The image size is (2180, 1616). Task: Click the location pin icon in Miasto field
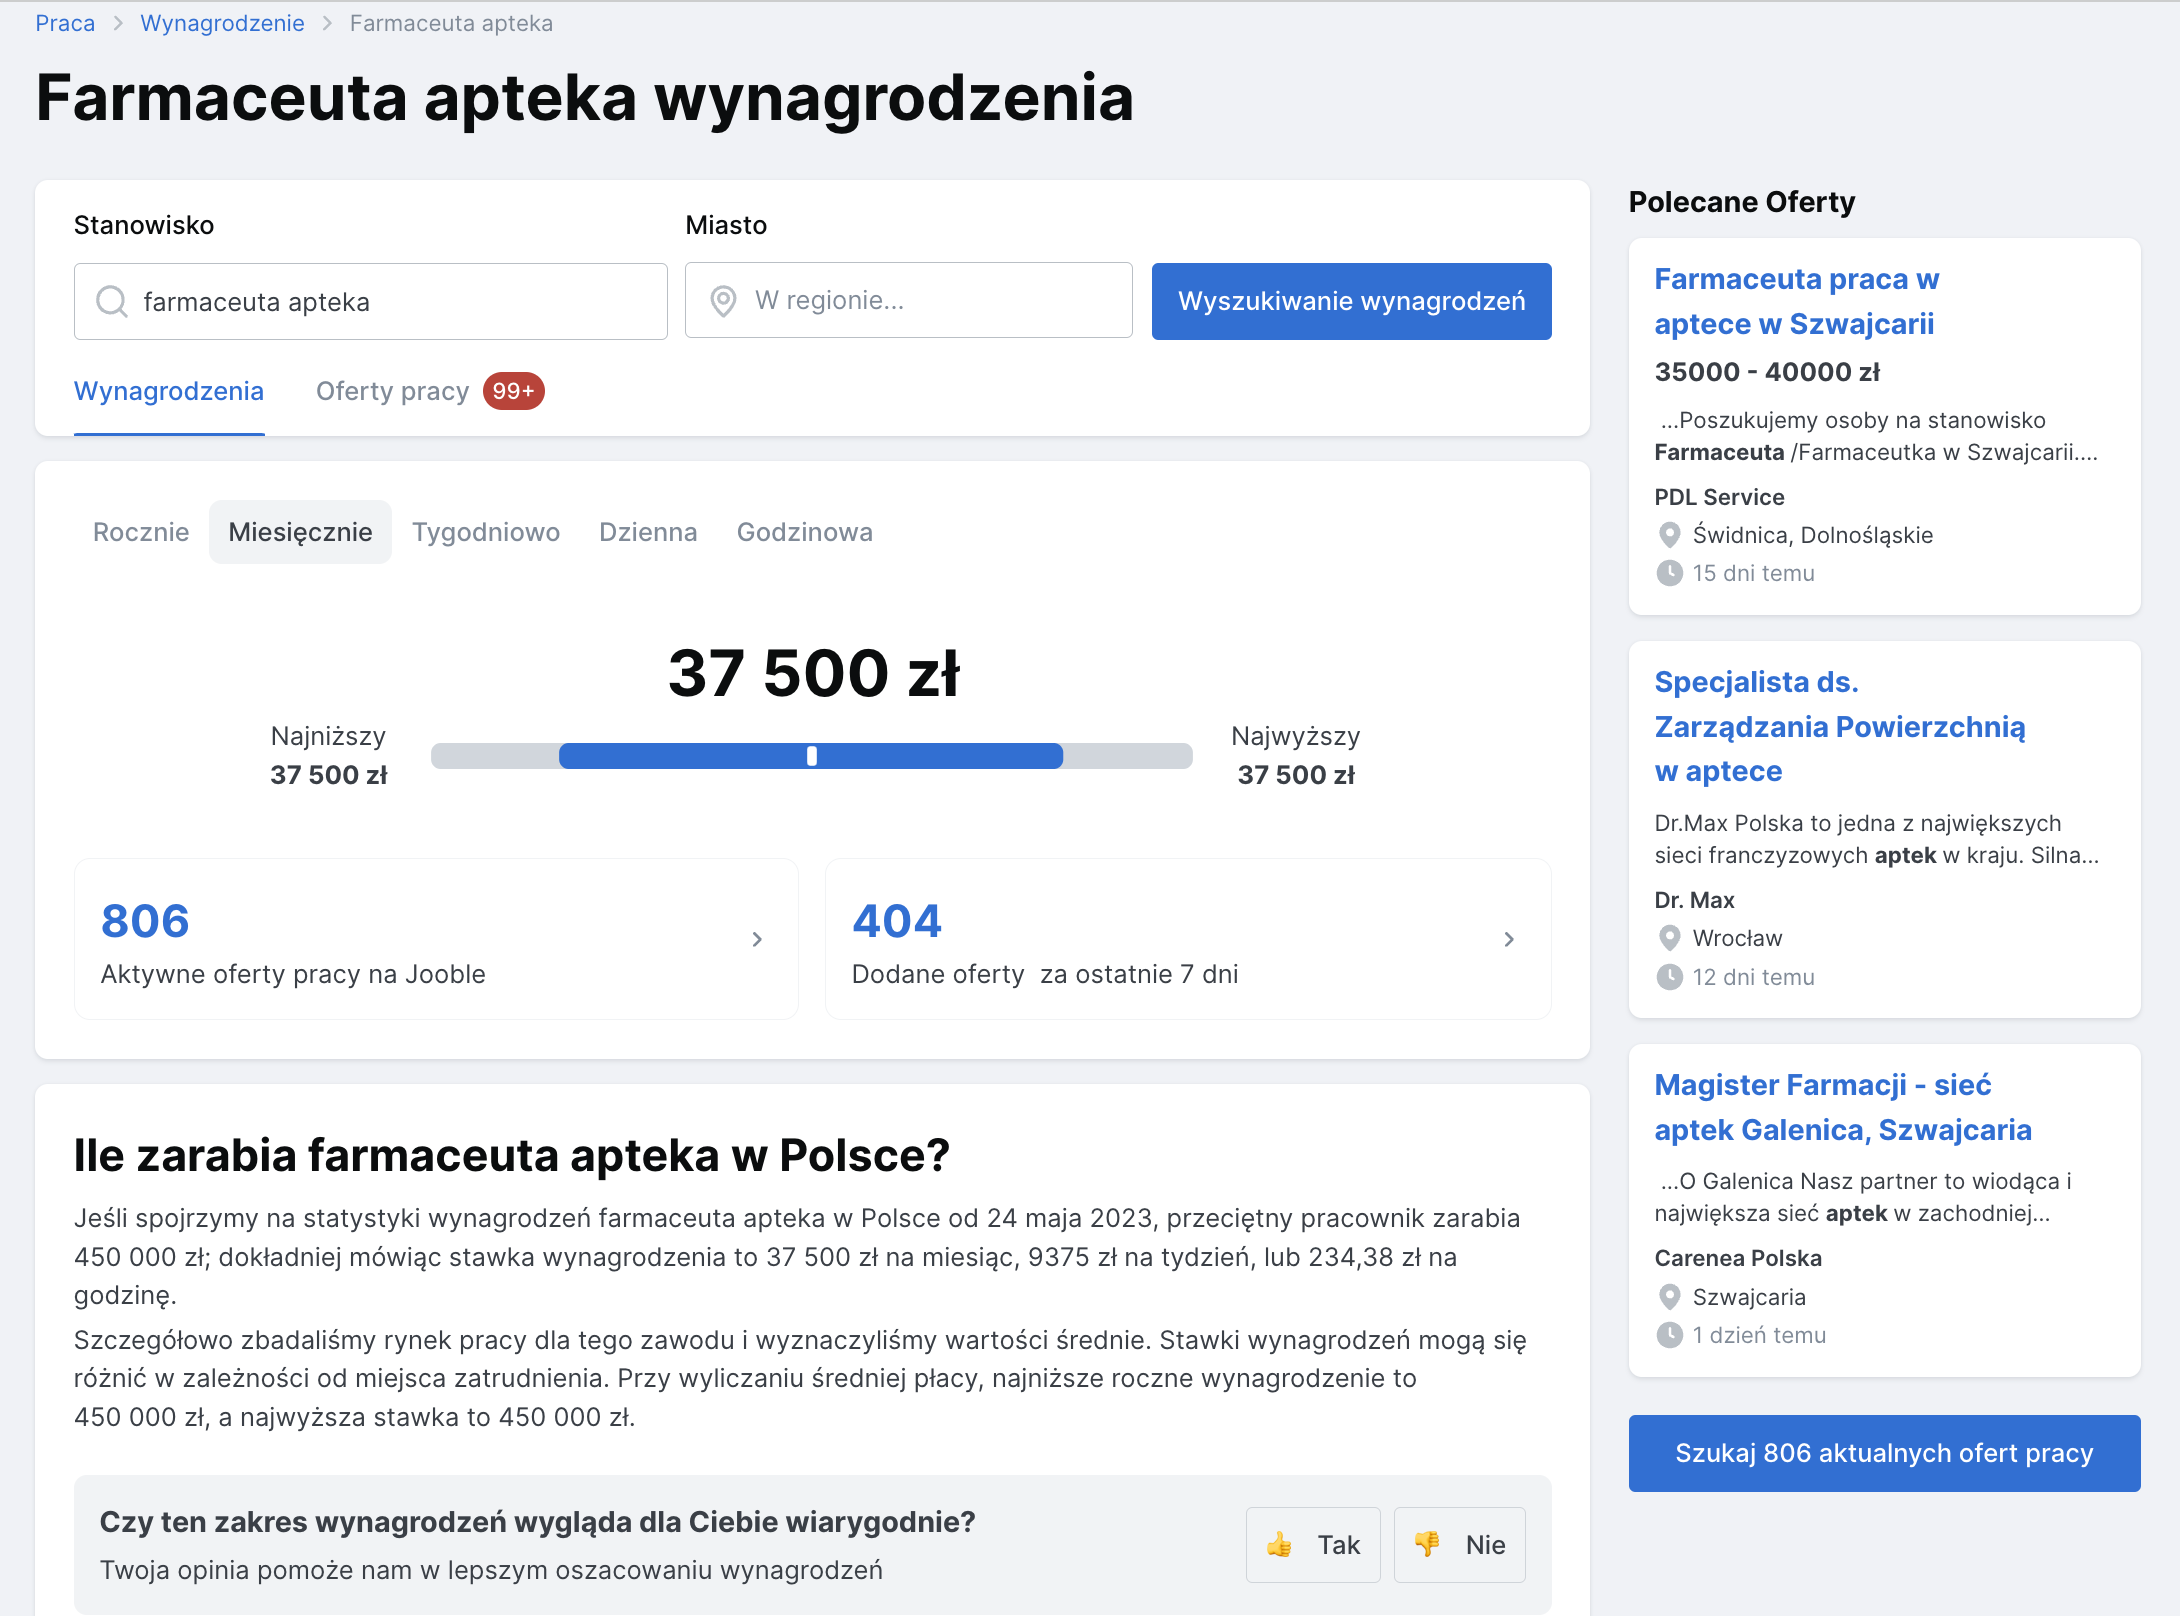723,300
